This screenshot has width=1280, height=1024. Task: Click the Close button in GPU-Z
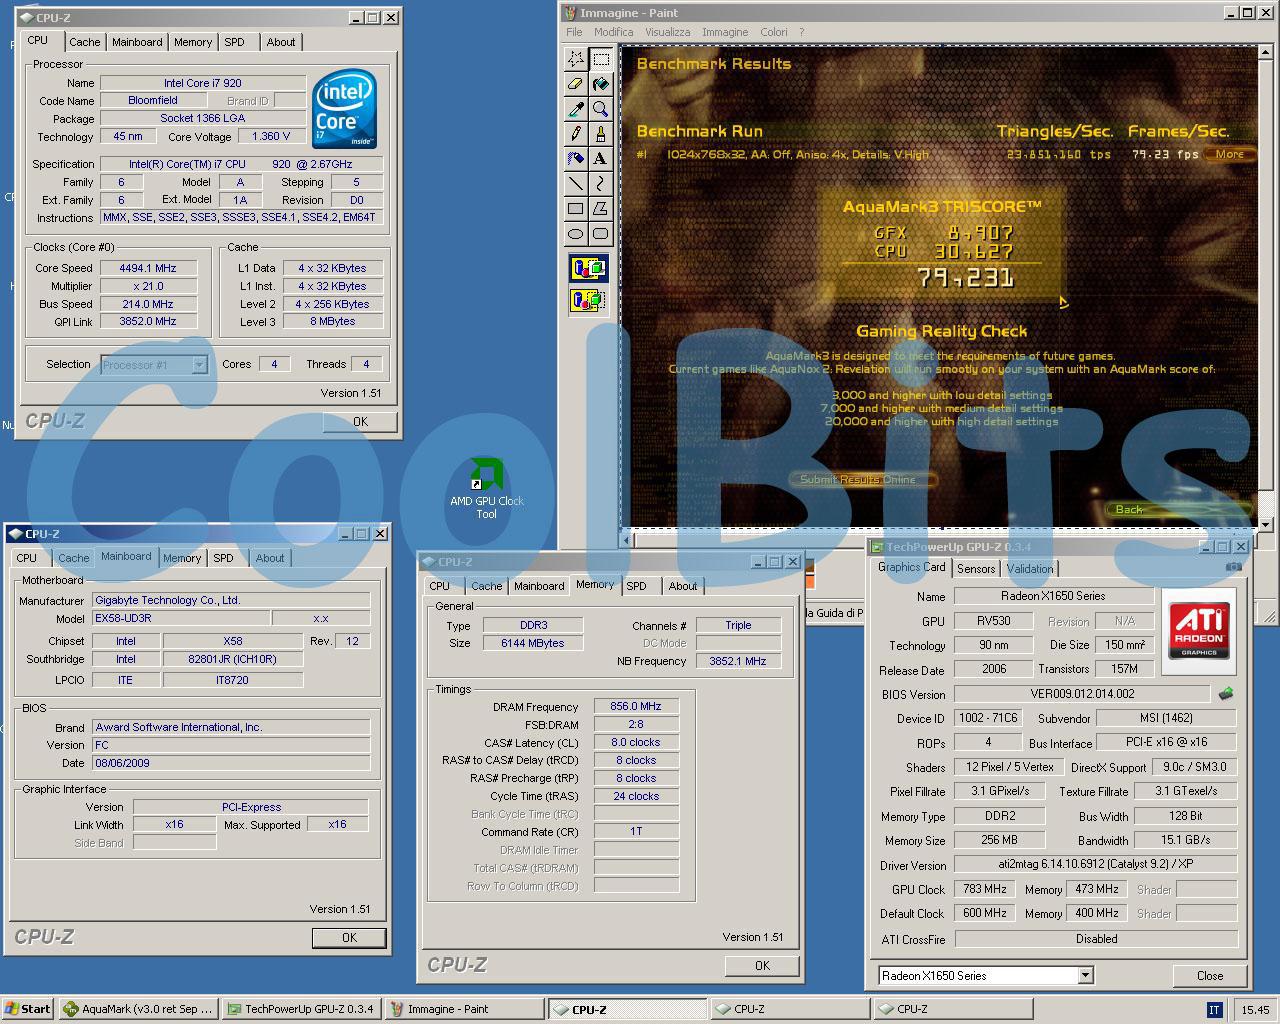click(x=1210, y=976)
